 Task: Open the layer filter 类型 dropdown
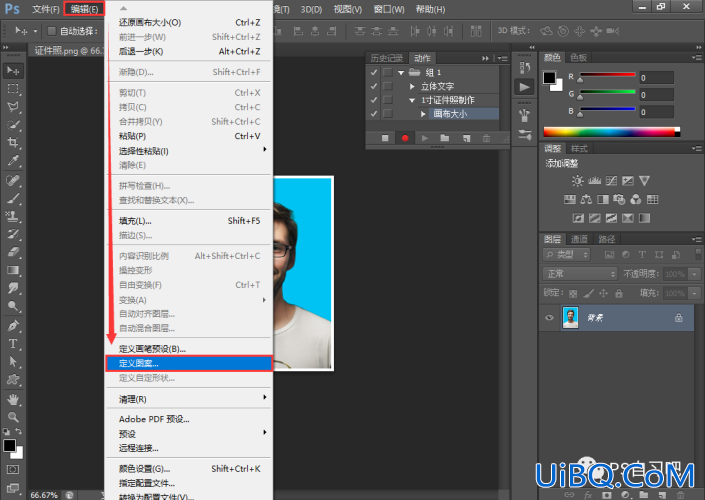pos(566,254)
